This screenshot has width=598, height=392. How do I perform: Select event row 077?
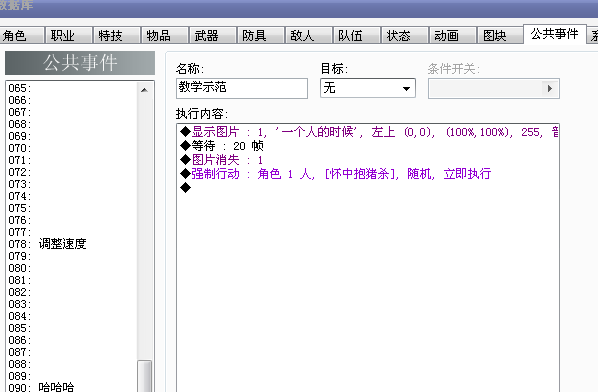pyautogui.click(x=72, y=232)
